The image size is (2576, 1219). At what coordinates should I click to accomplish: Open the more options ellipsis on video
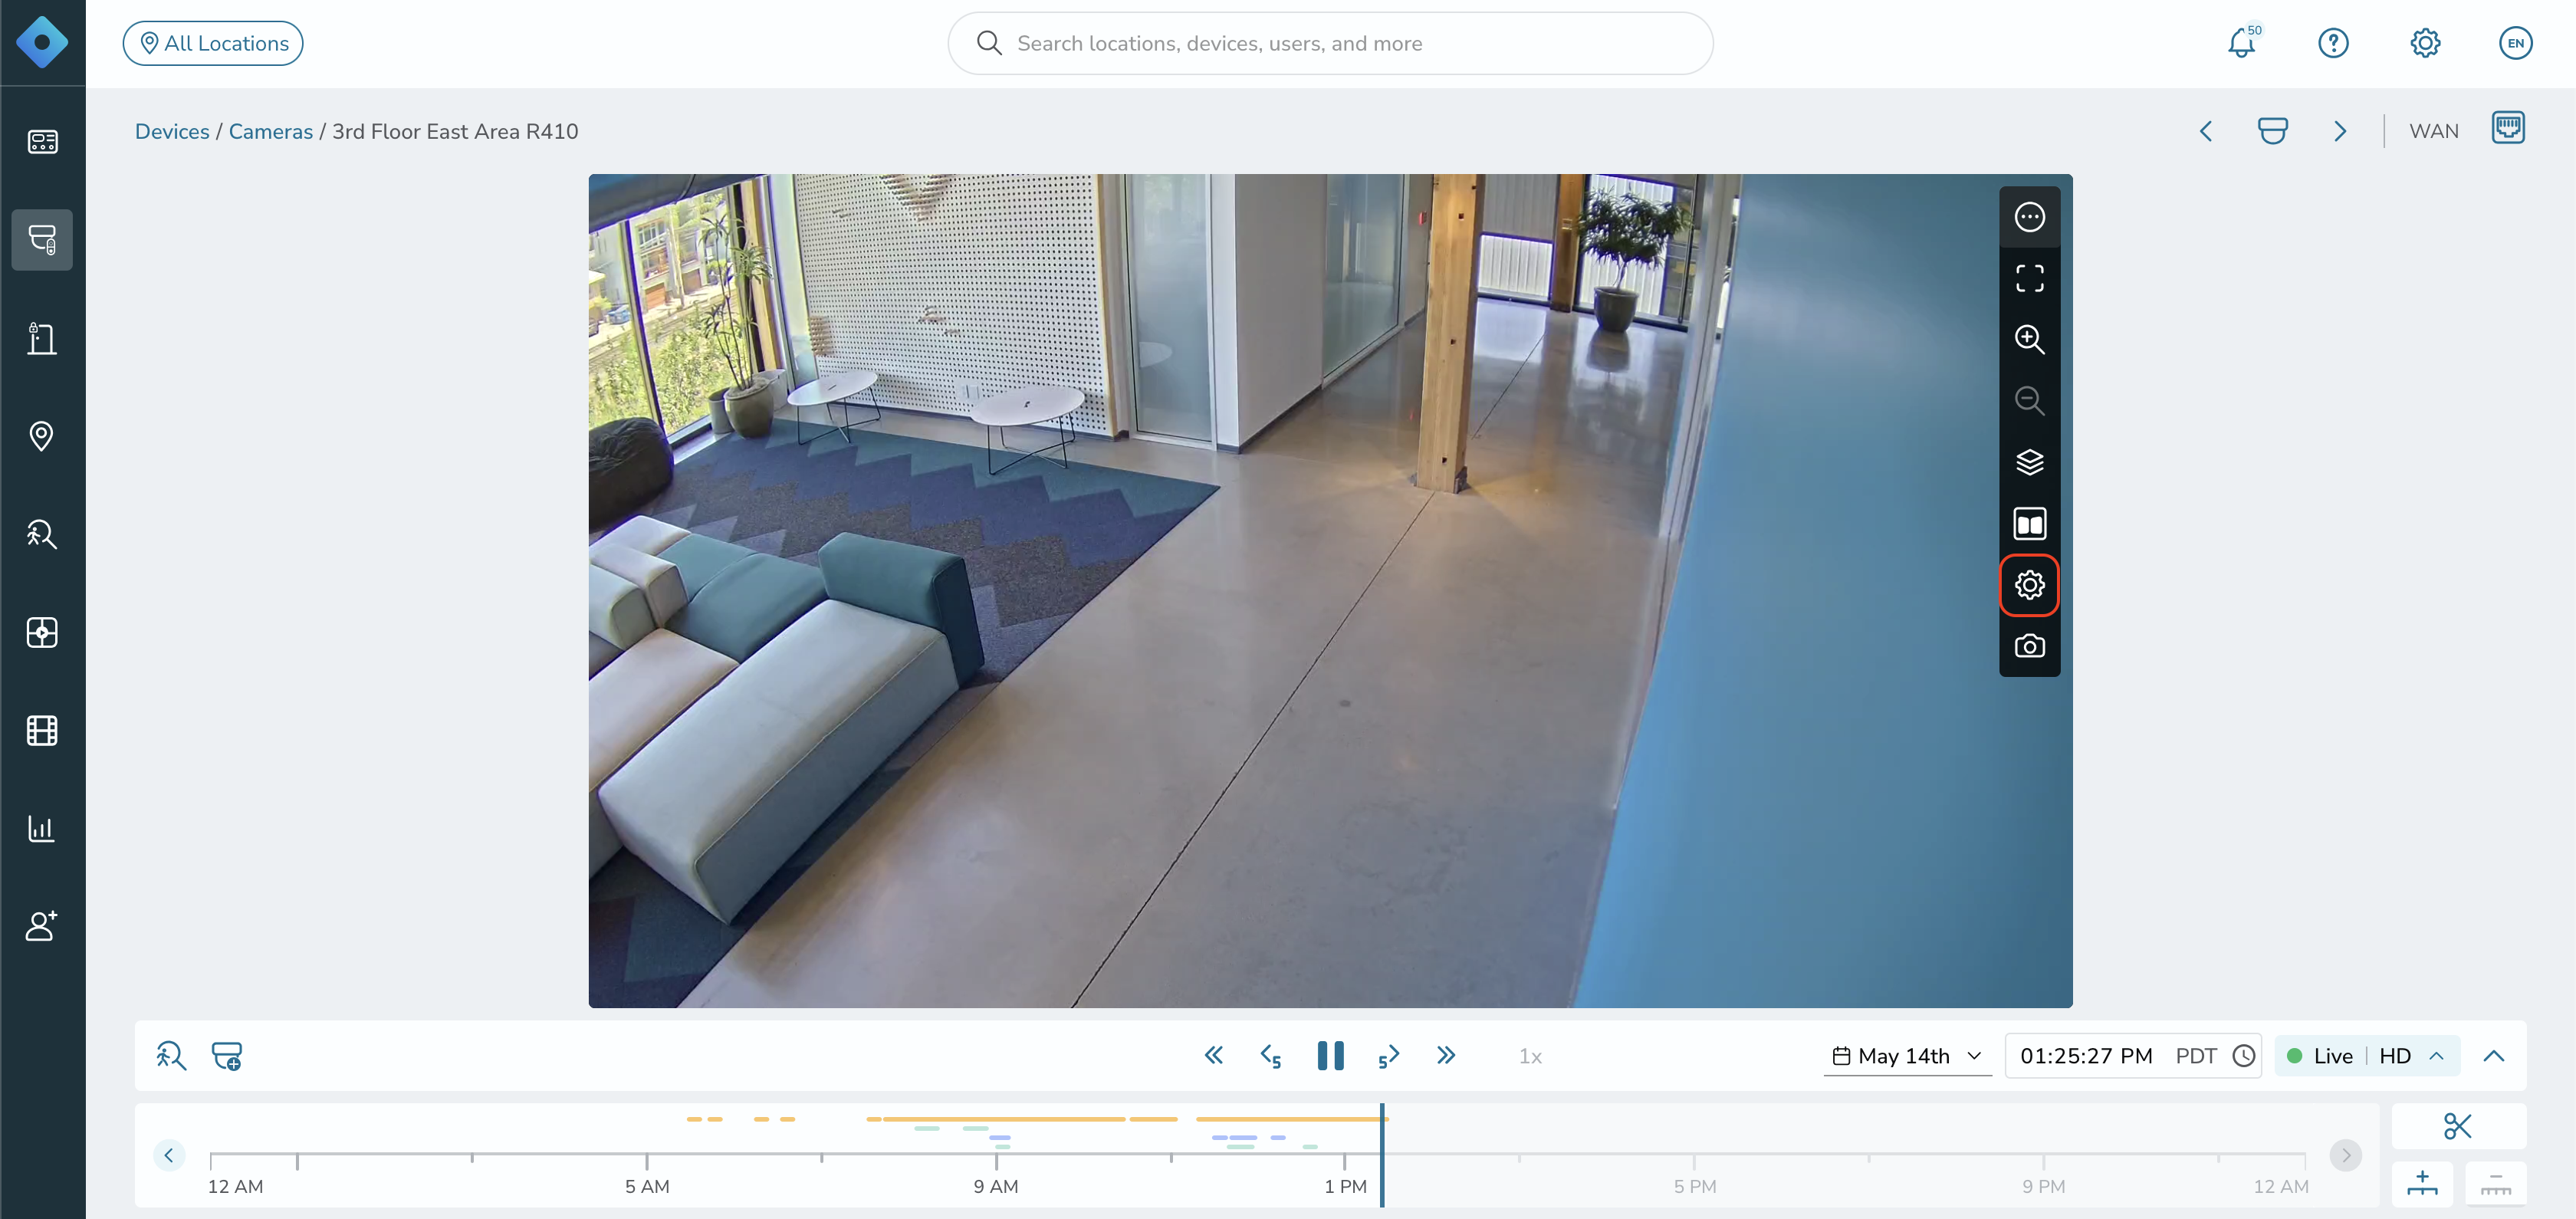2029,217
